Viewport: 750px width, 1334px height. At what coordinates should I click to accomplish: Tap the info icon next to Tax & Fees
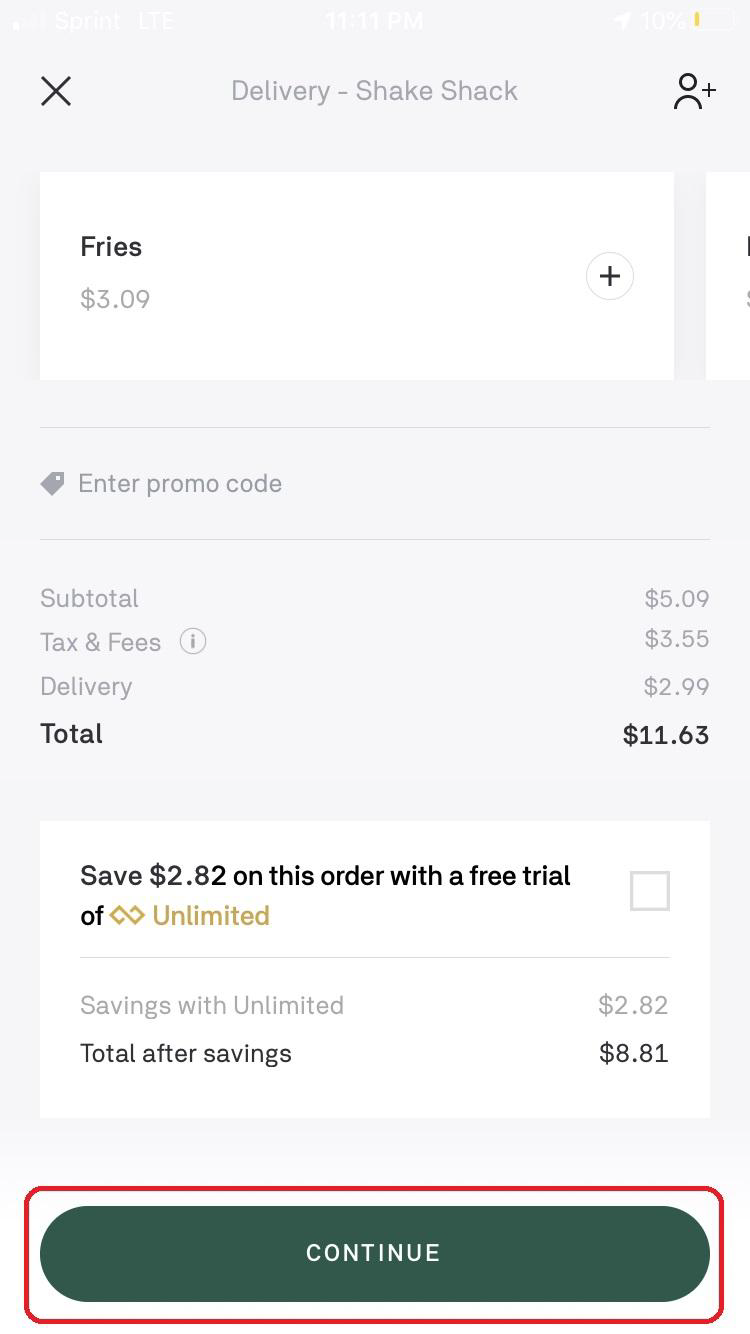click(192, 641)
